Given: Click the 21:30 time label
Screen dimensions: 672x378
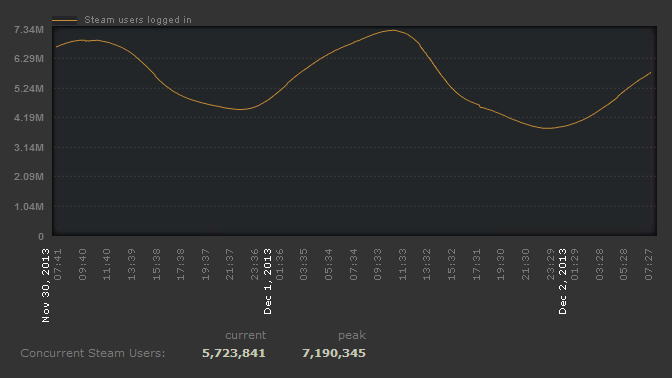Looking at the screenshot, I should tap(525, 264).
